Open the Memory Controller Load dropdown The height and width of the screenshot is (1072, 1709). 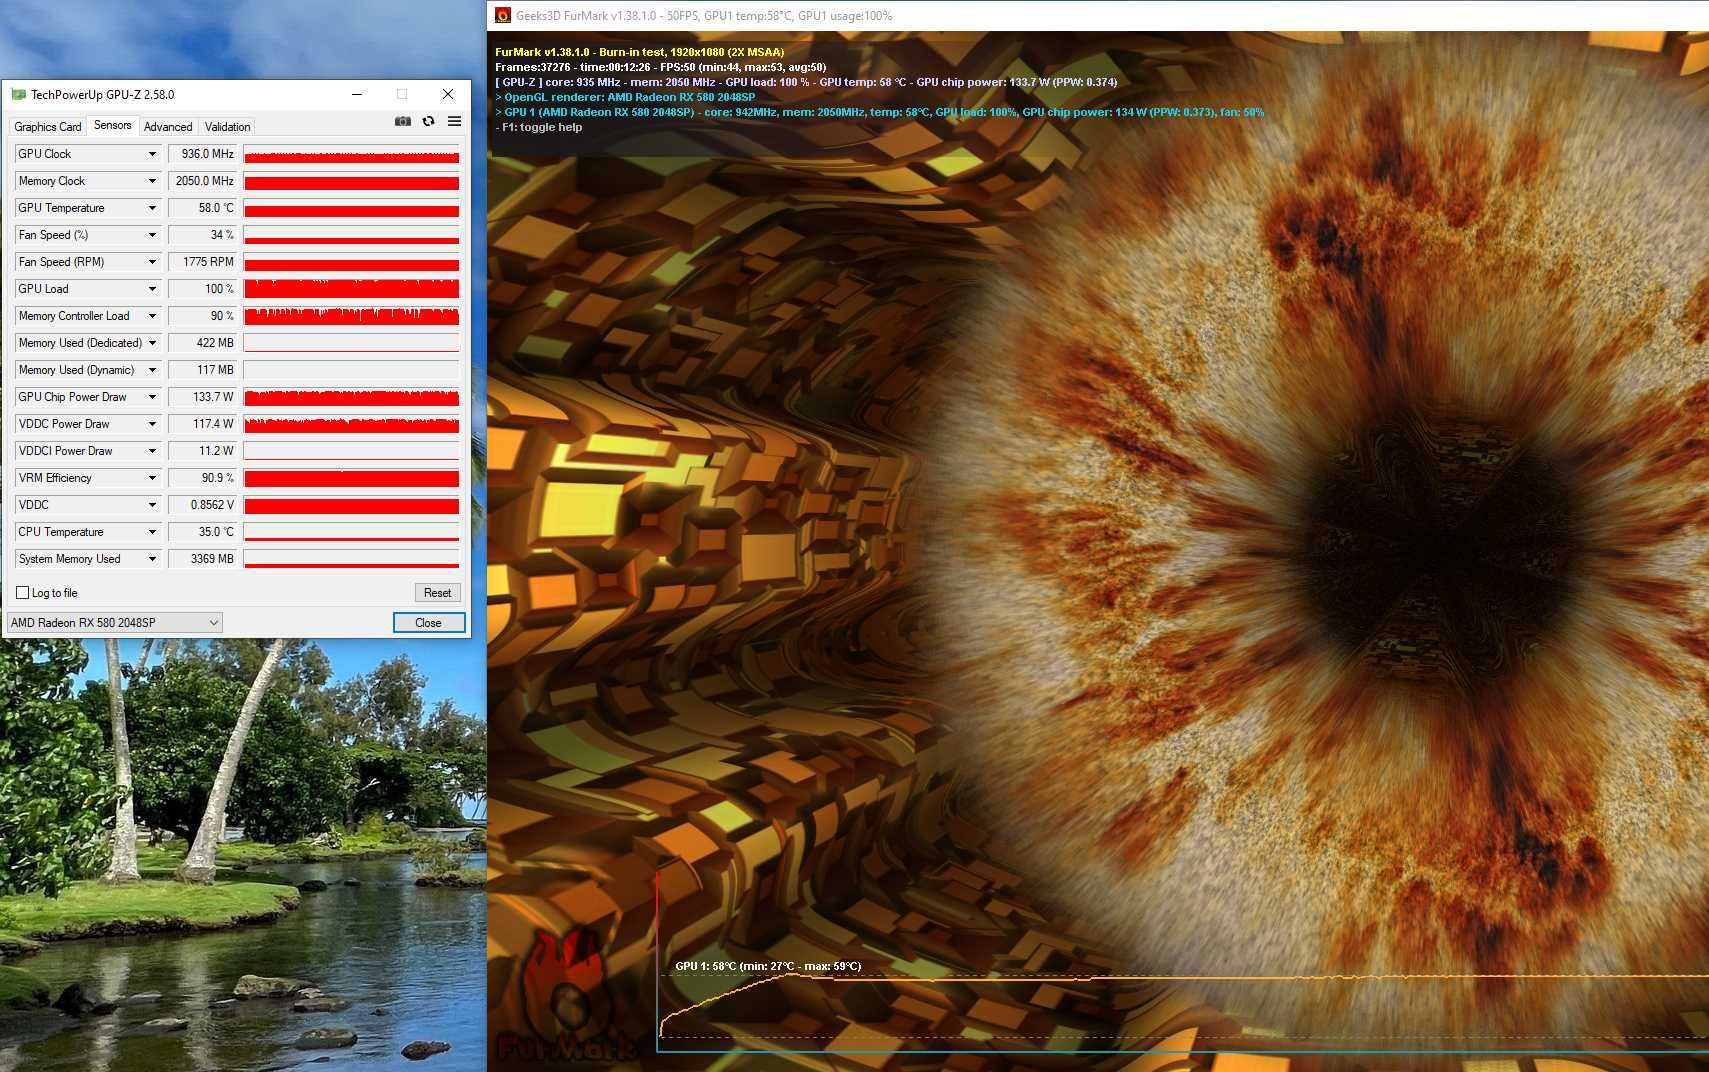pyautogui.click(x=152, y=316)
